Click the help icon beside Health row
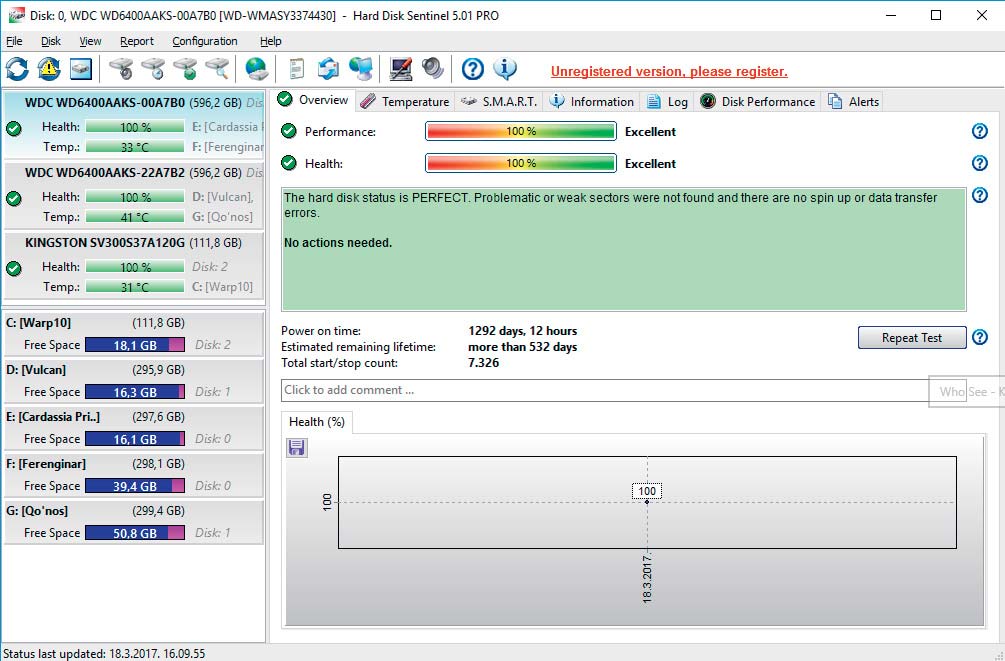Viewport: 1005px width, 661px height. click(979, 163)
